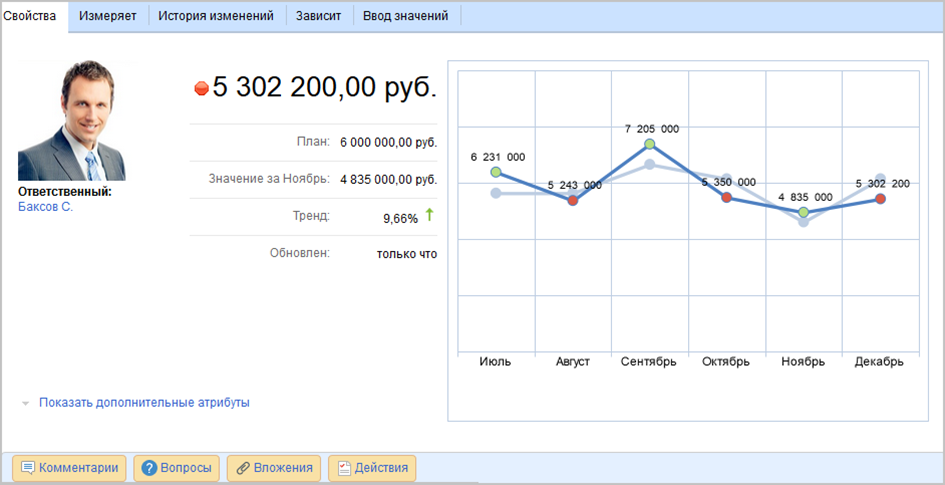Open the История изменений tab
The image size is (945, 485).
[216, 16]
